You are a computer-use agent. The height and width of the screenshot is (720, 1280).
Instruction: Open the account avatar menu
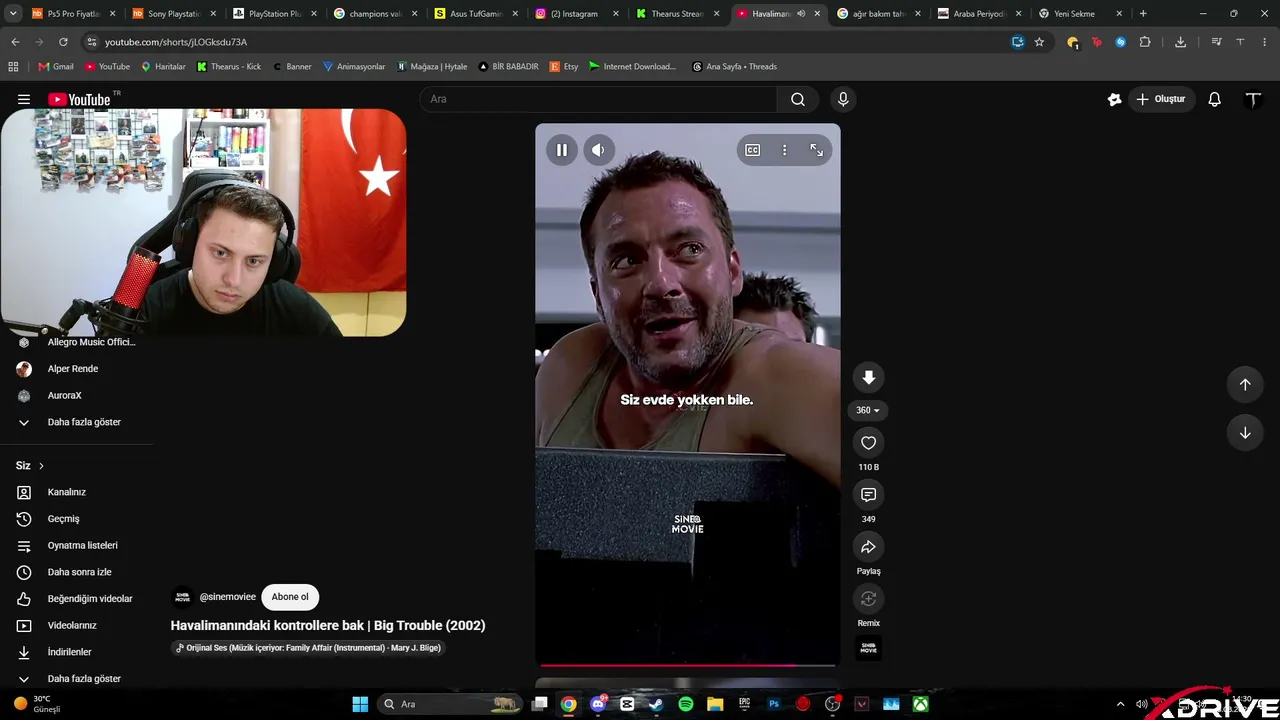click(1253, 99)
